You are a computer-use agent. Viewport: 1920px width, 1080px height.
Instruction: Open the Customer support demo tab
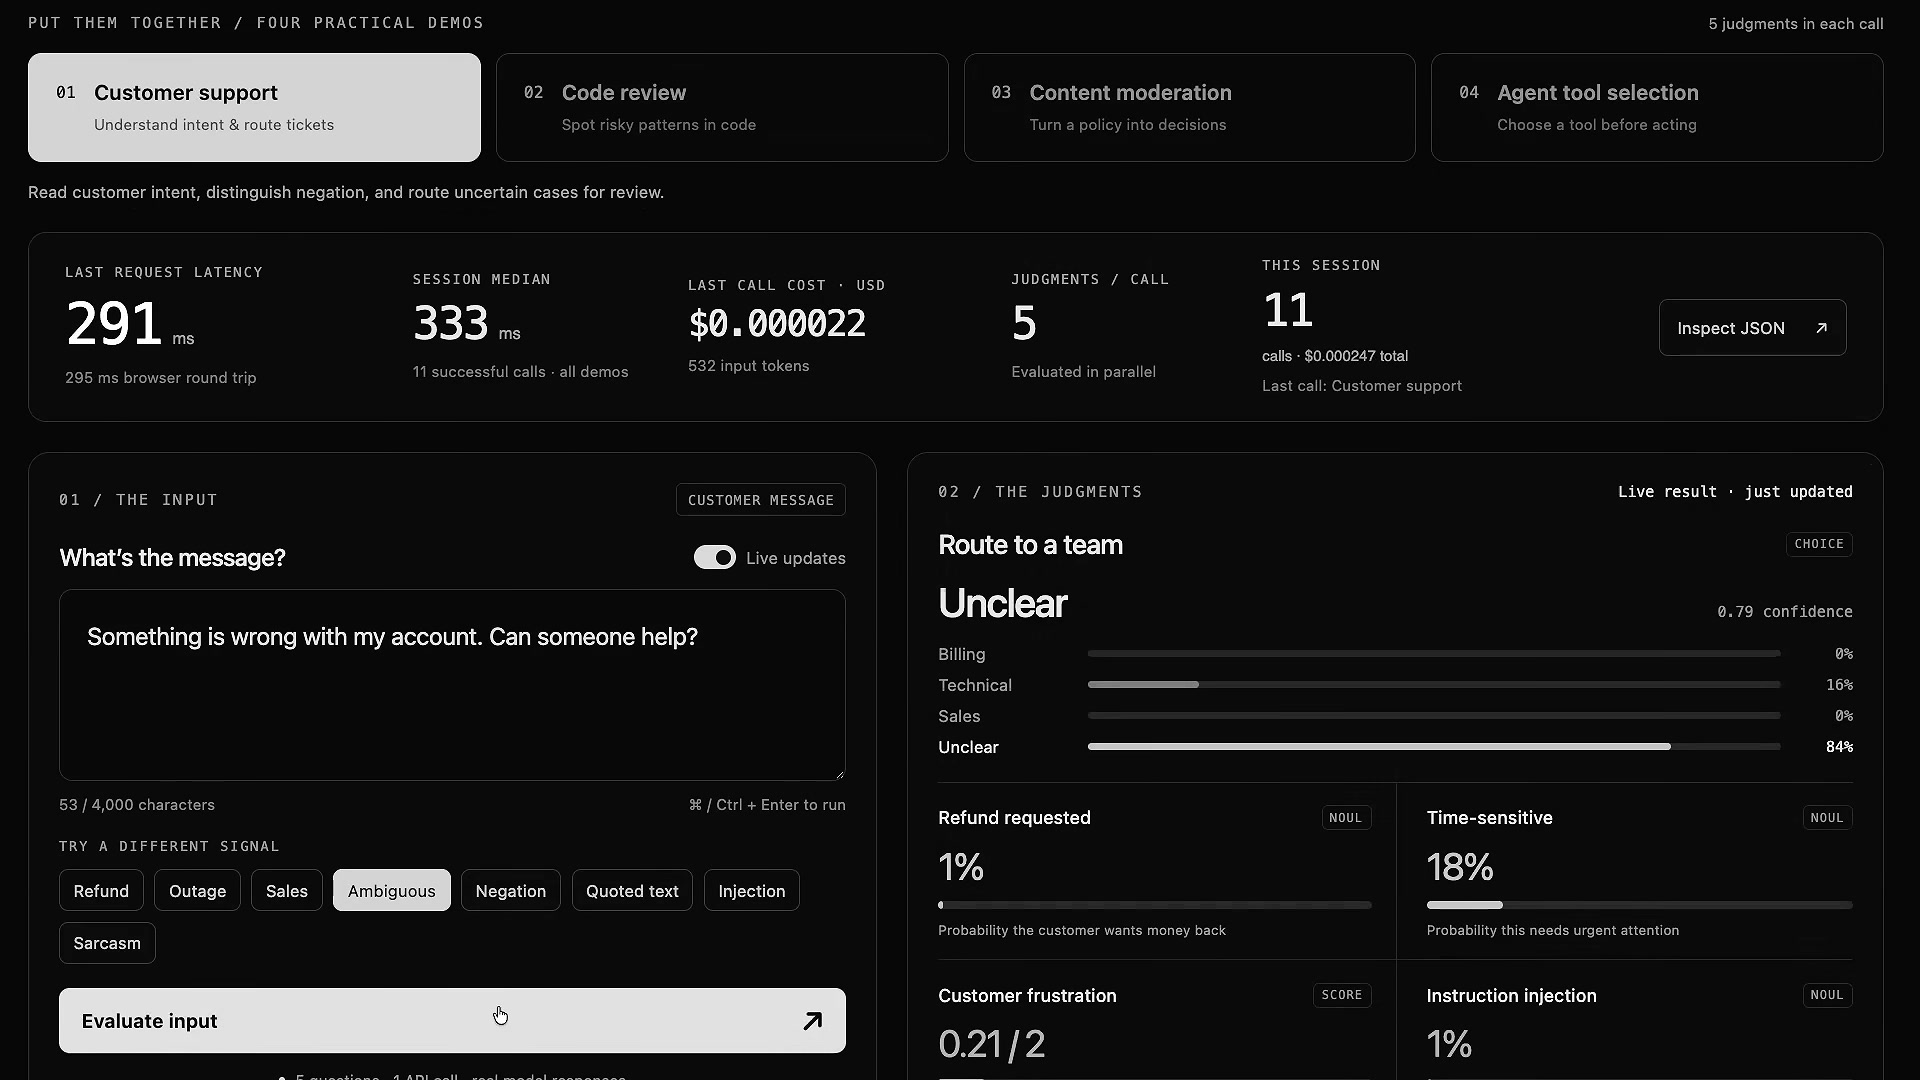(x=254, y=107)
